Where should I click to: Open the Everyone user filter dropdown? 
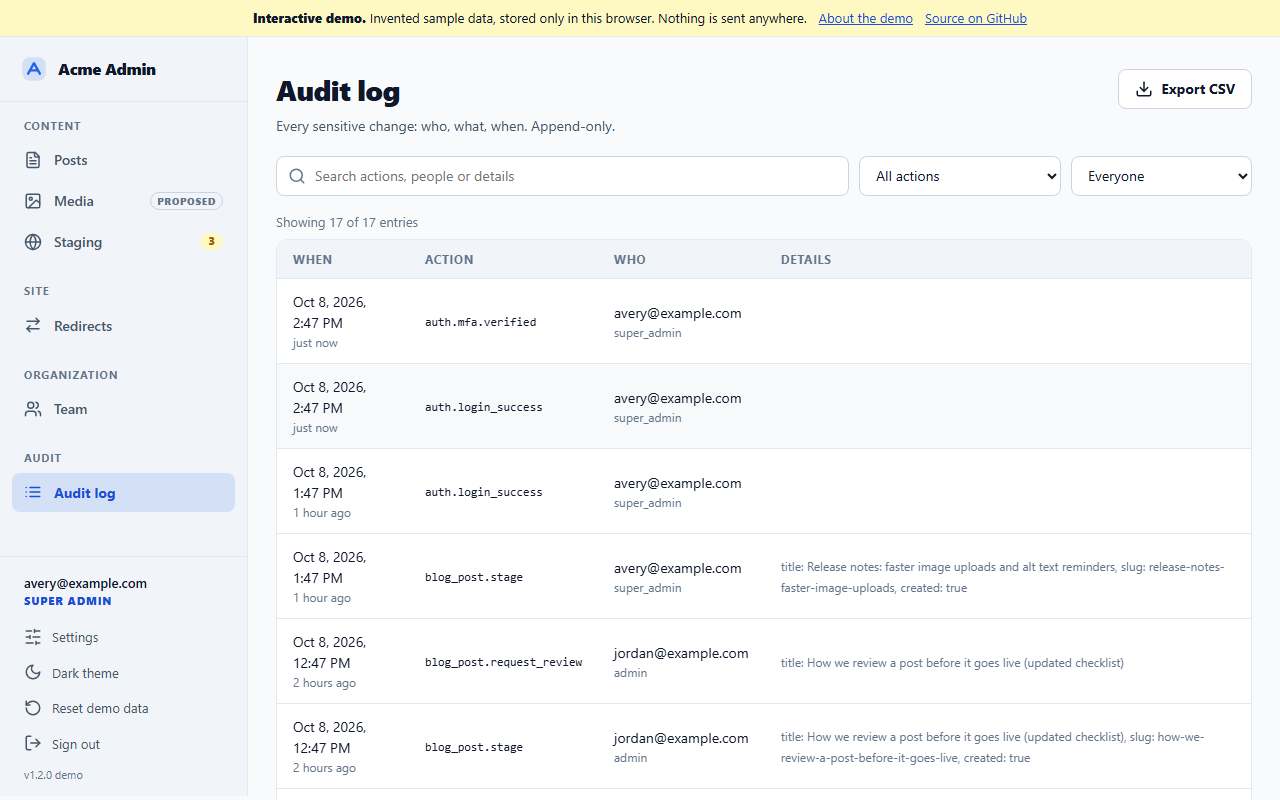pos(1161,176)
